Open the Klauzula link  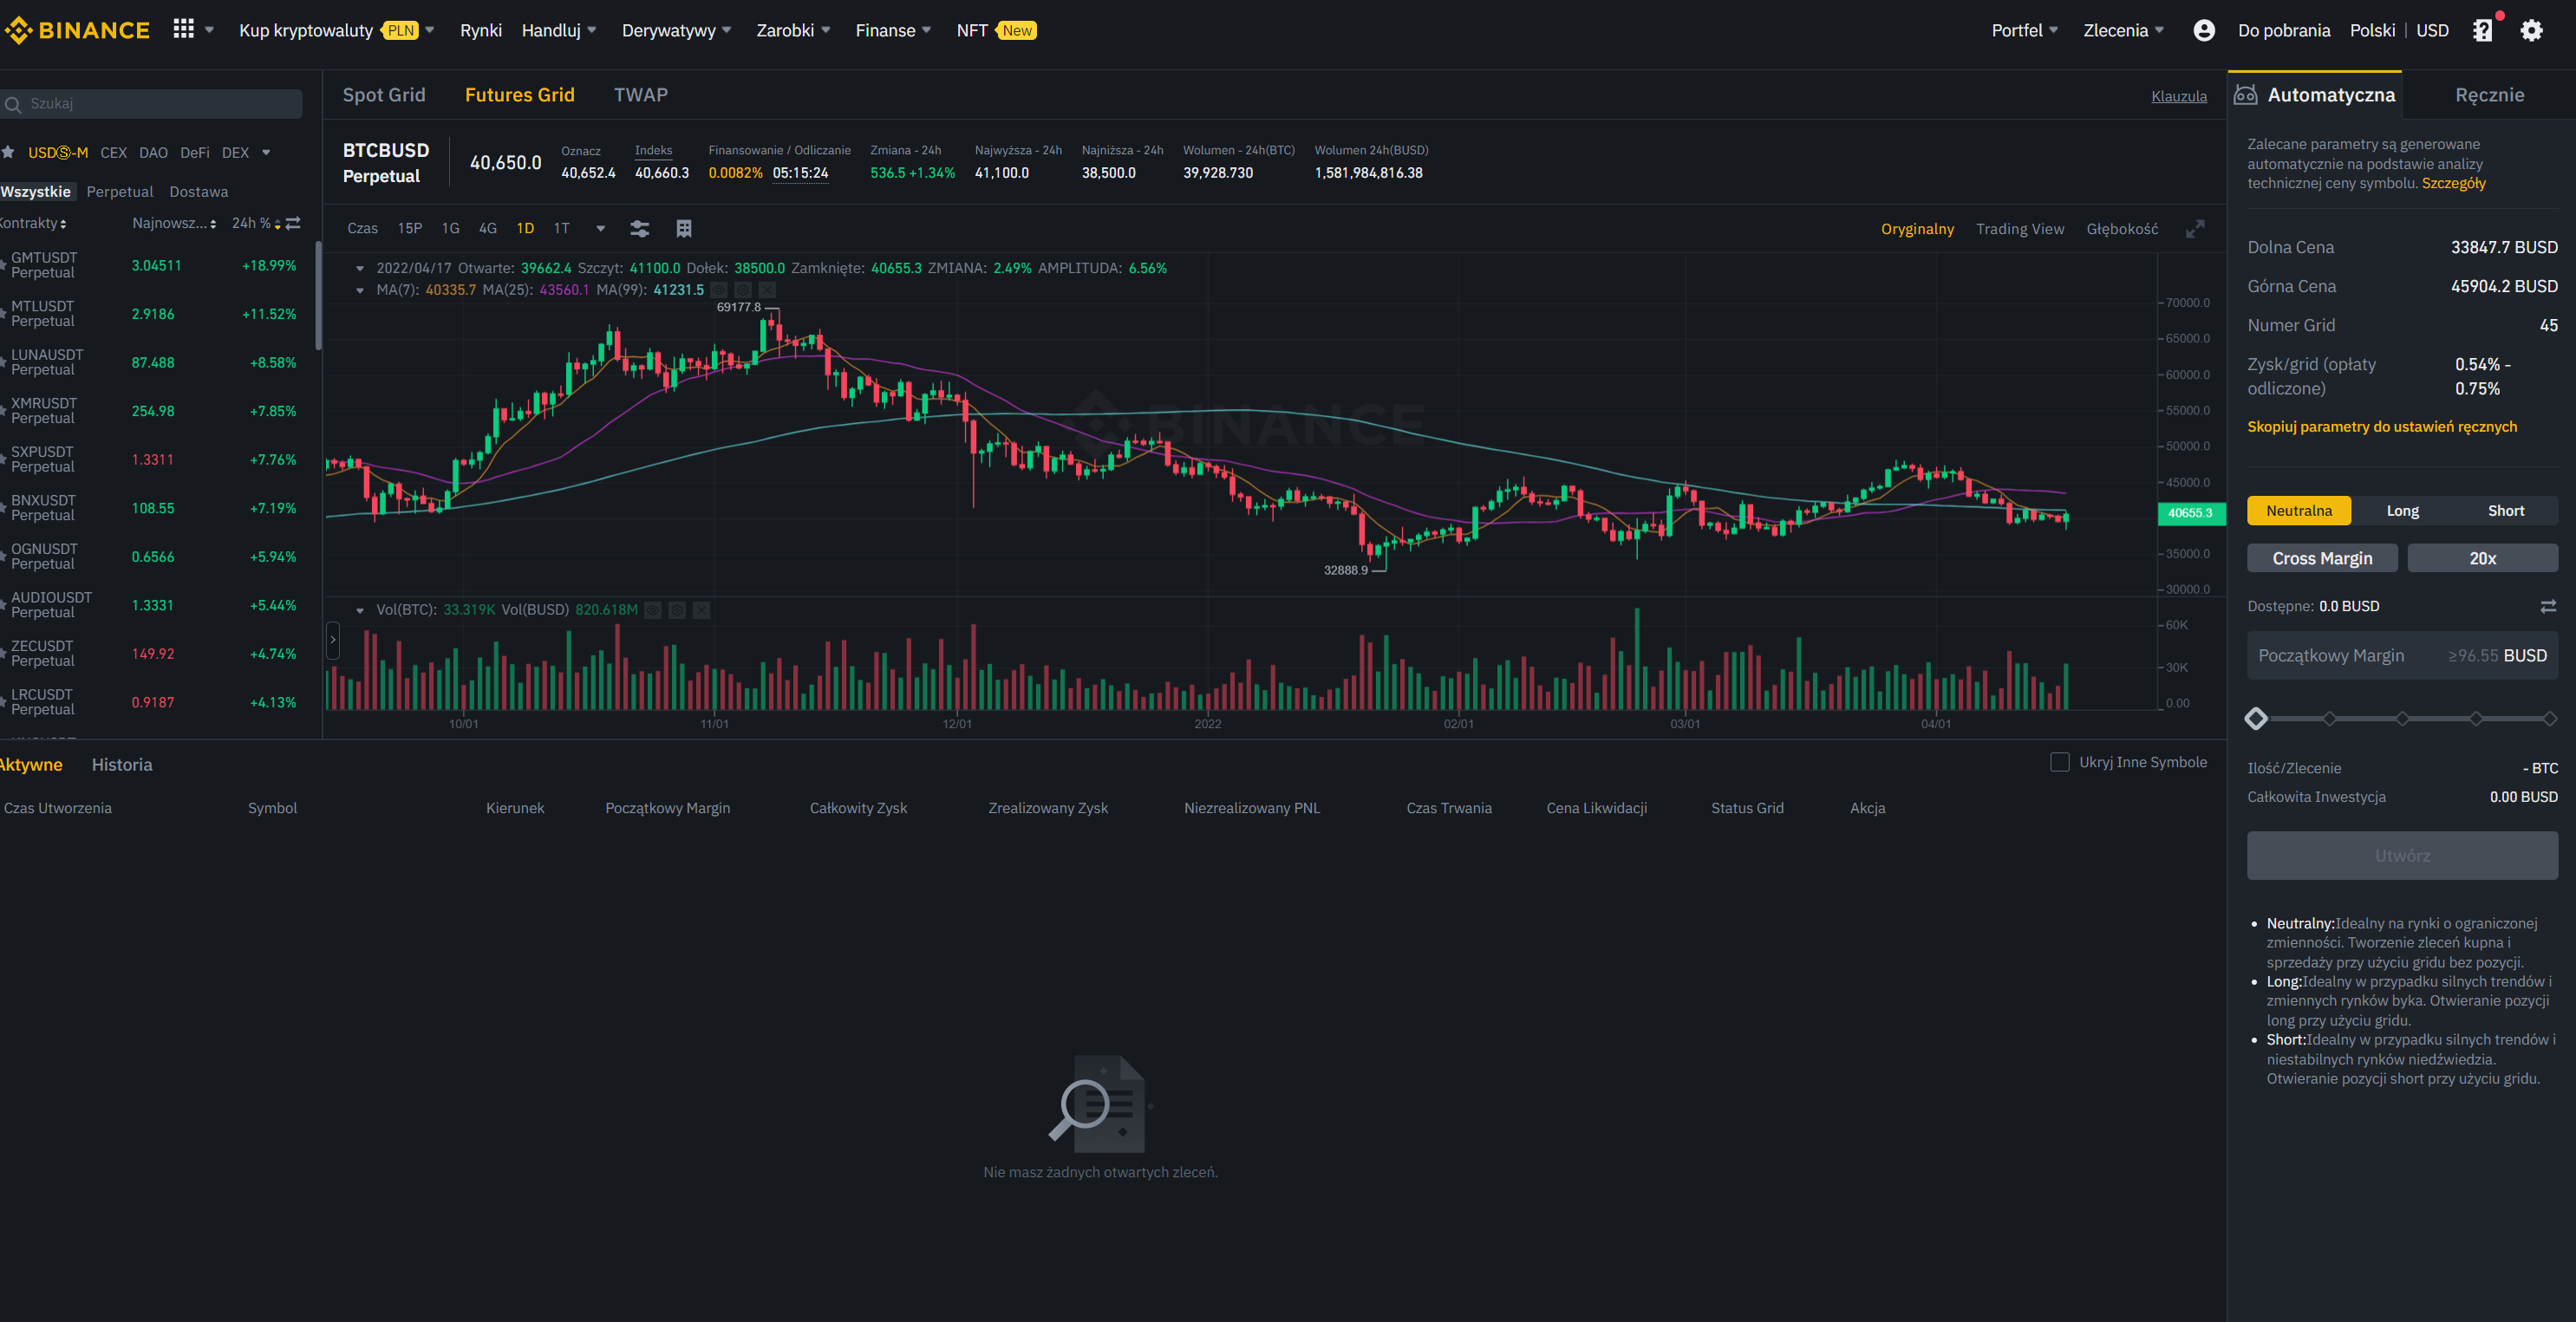coord(2178,96)
